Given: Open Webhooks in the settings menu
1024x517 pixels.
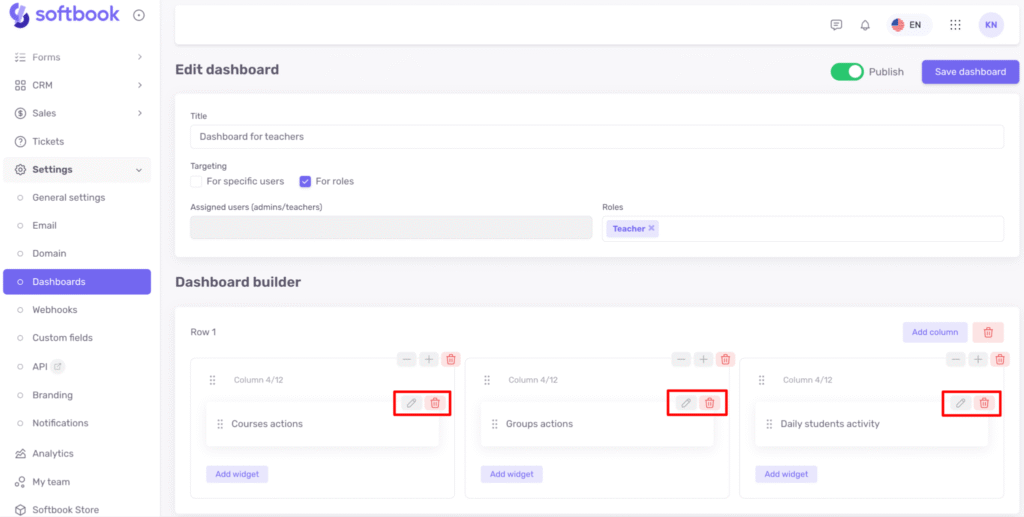Looking at the screenshot, I should 55,310.
